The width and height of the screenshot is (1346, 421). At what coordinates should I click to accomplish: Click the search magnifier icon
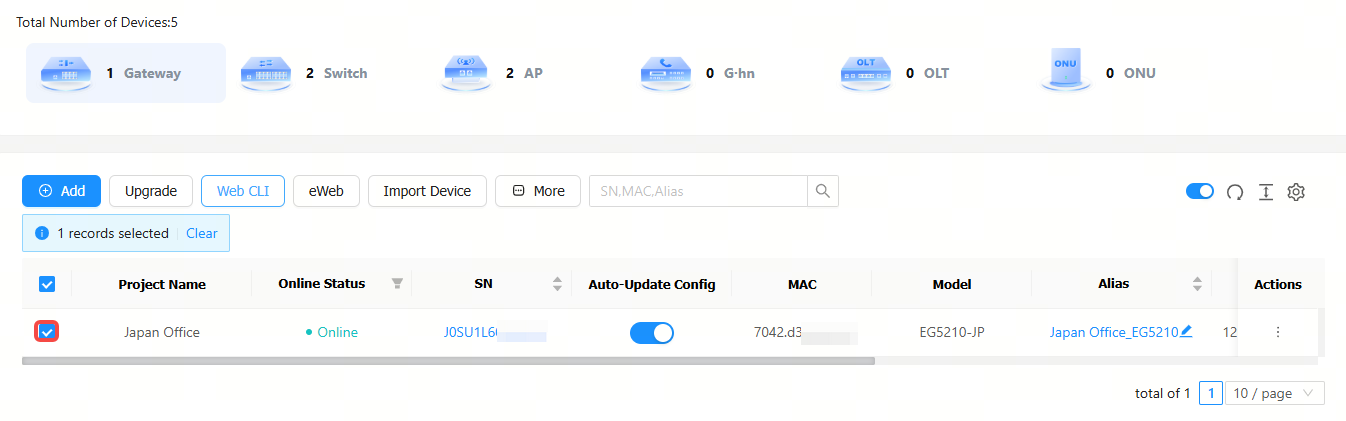tap(823, 191)
